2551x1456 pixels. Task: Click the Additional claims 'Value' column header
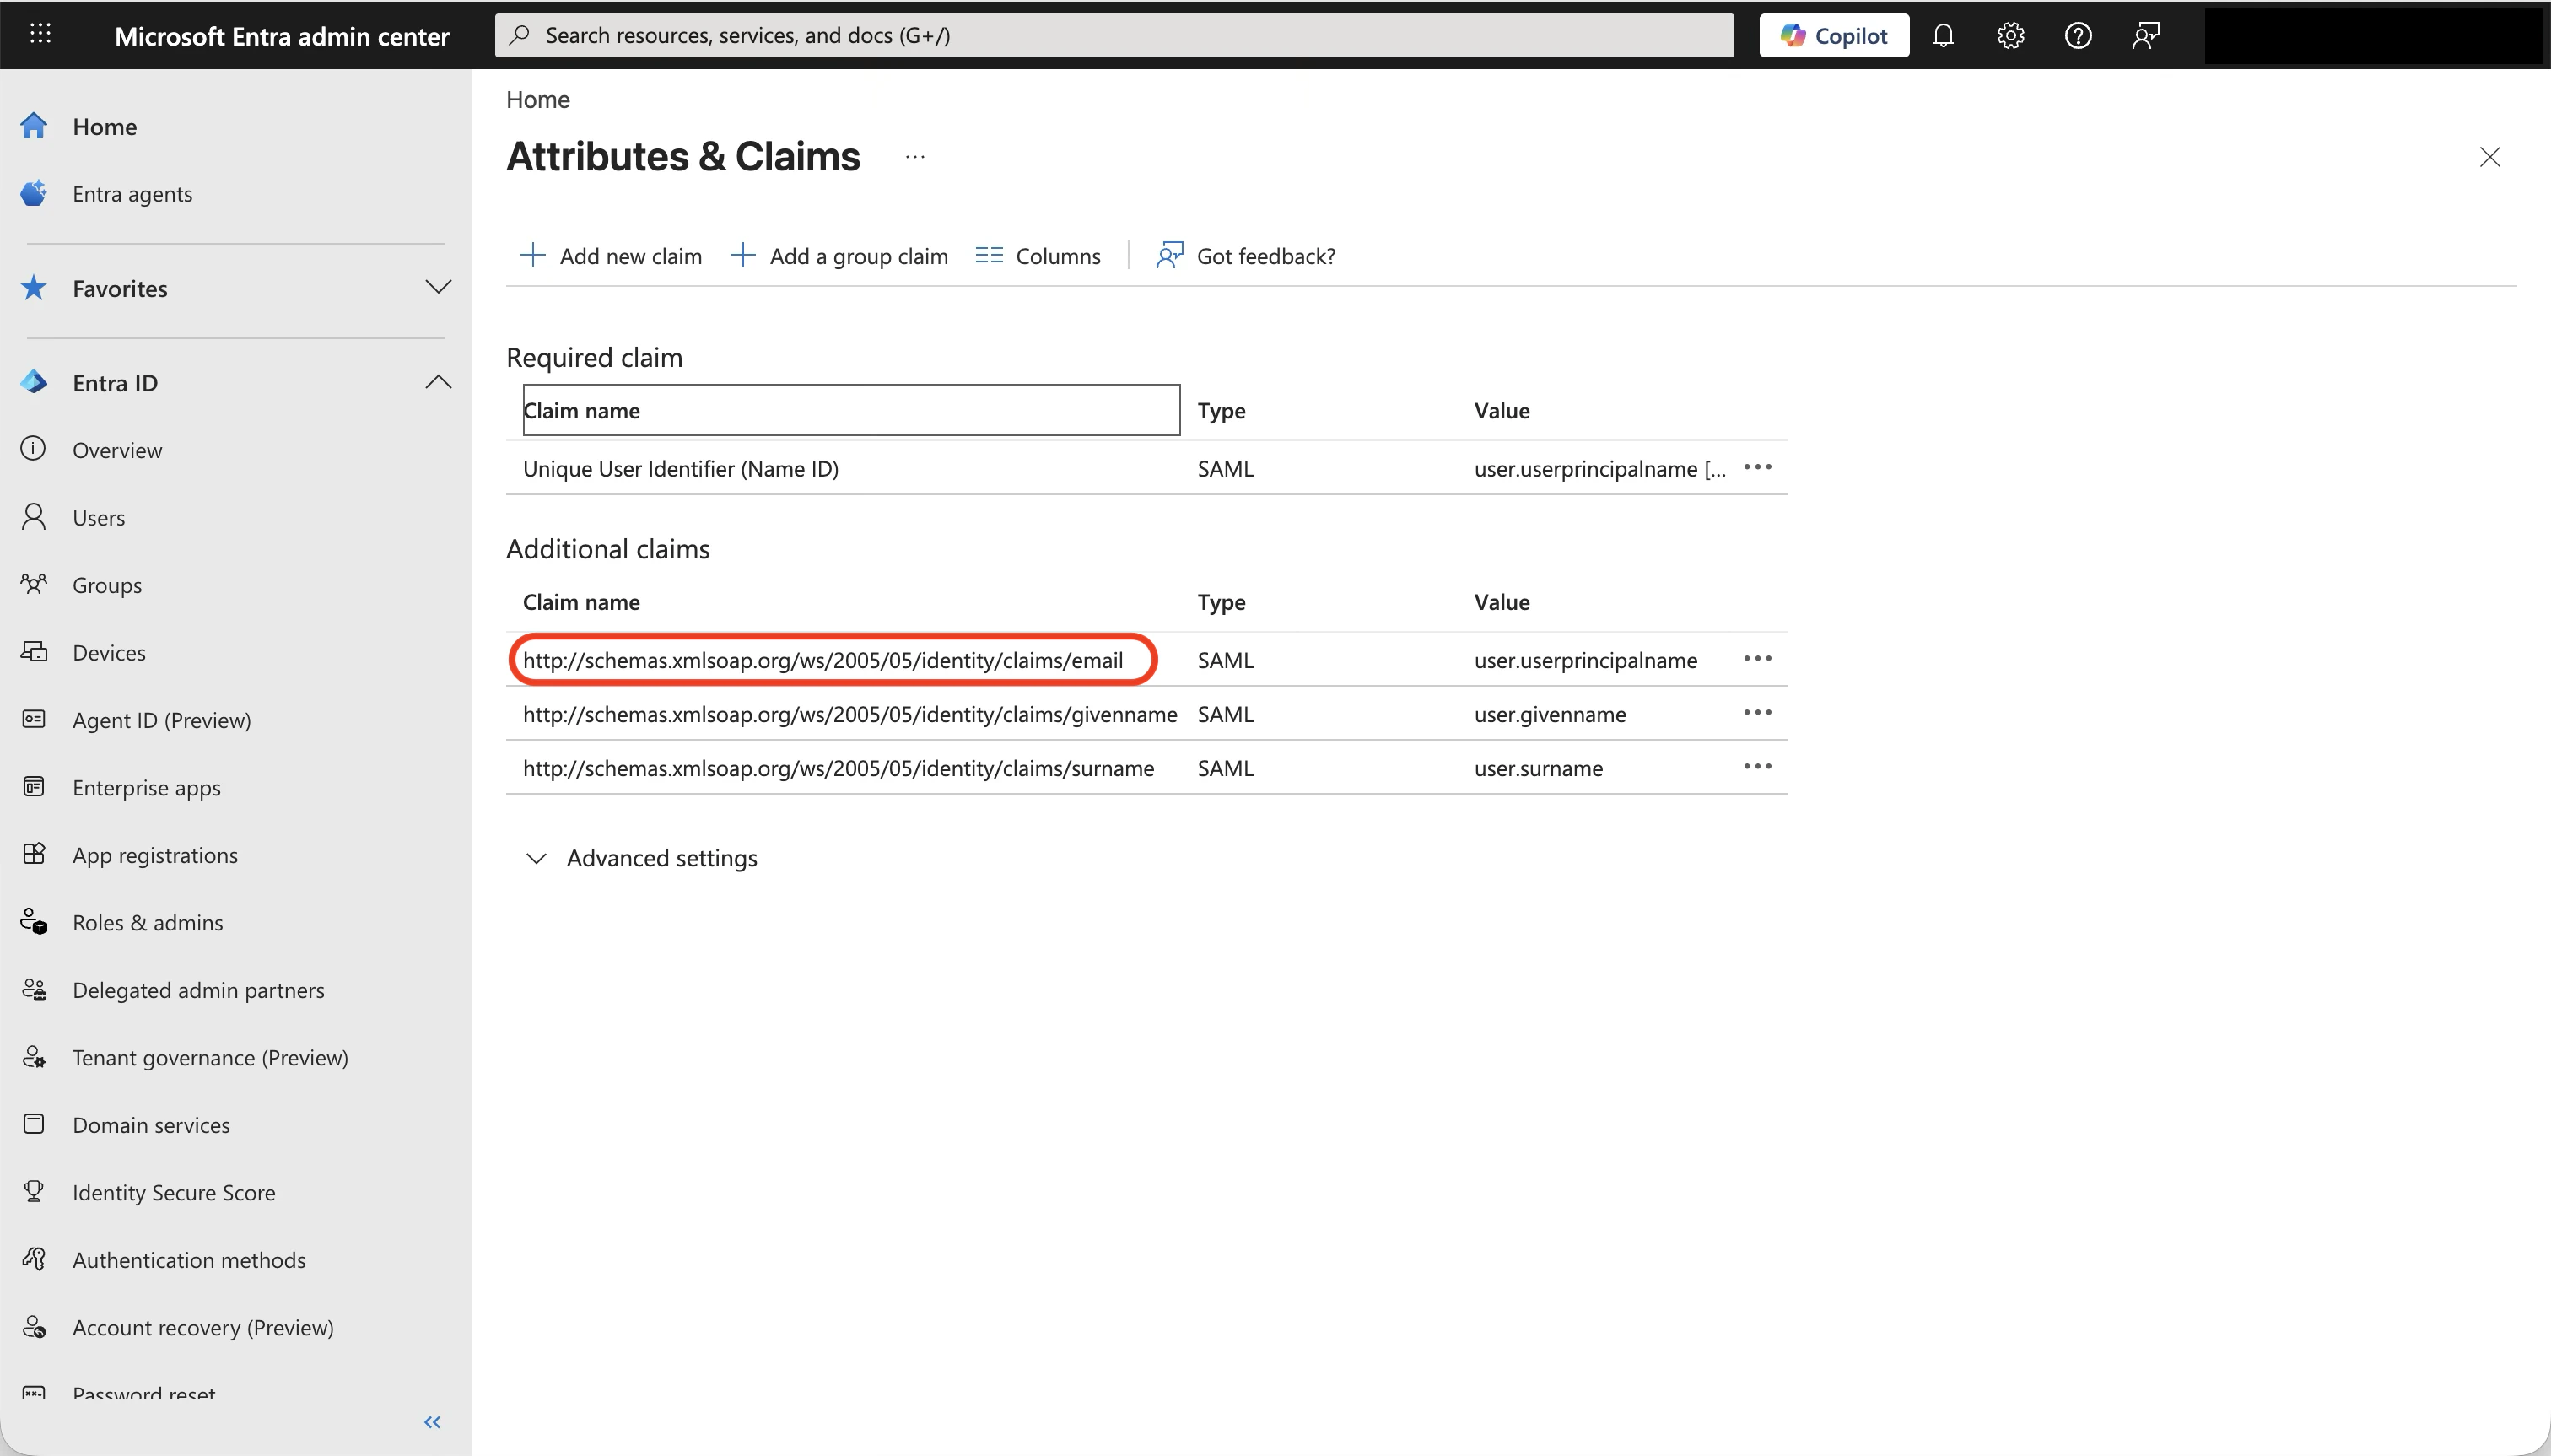point(1502,602)
